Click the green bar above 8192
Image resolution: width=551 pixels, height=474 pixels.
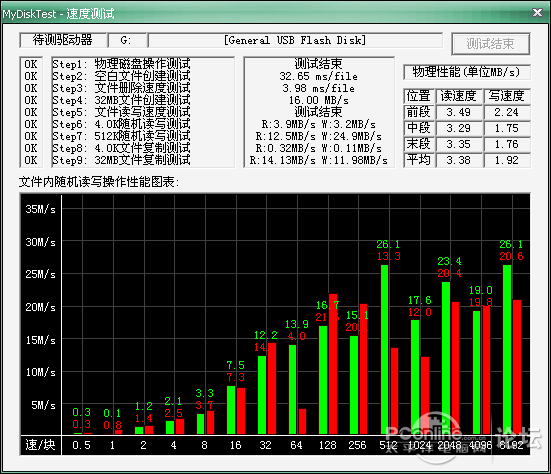pos(507,350)
